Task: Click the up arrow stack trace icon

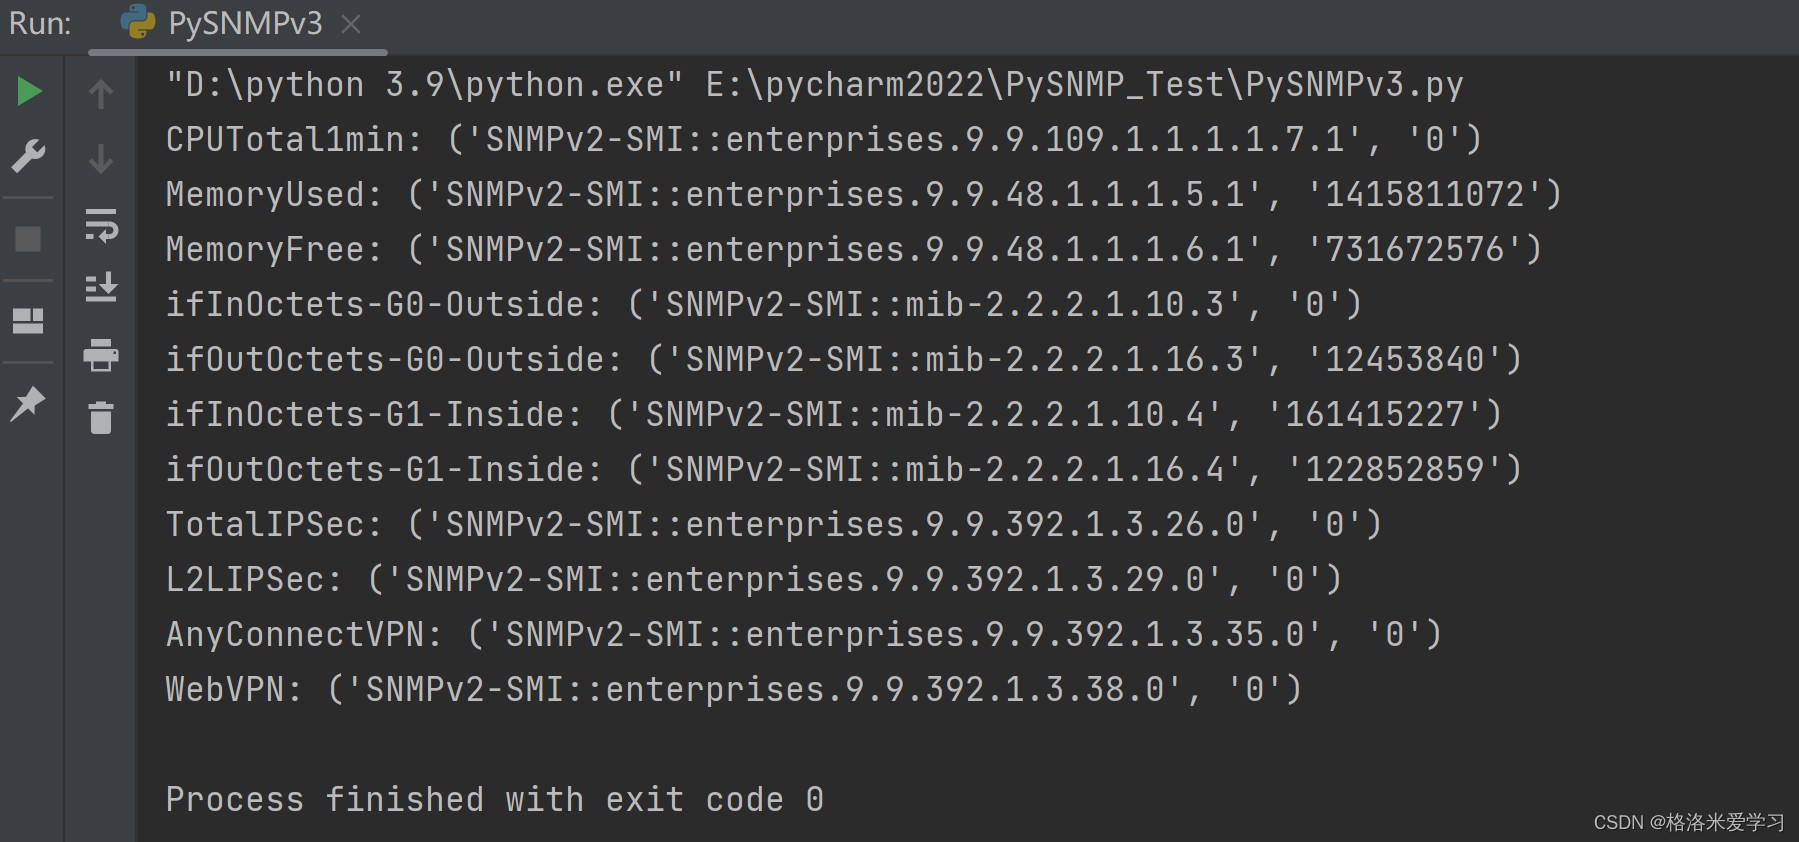Action: click(x=101, y=94)
